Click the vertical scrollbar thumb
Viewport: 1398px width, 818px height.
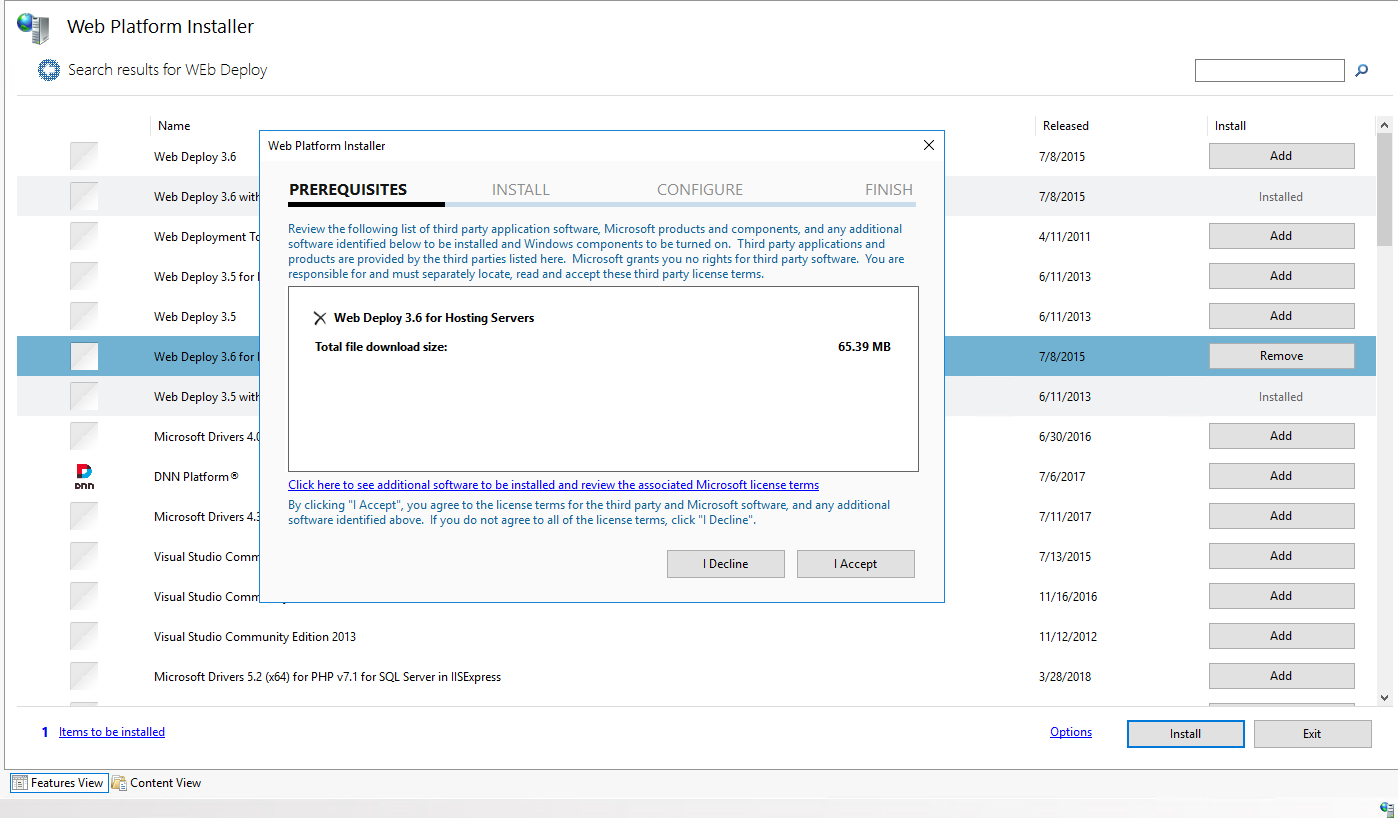[x=1385, y=190]
